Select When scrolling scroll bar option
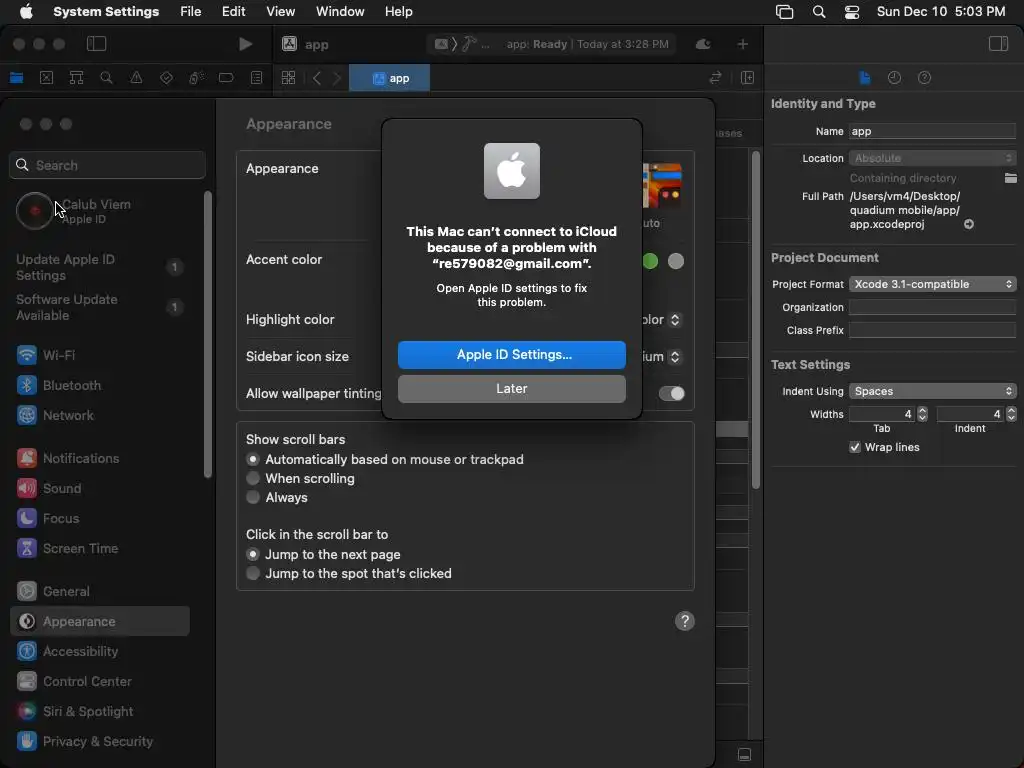 253,478
